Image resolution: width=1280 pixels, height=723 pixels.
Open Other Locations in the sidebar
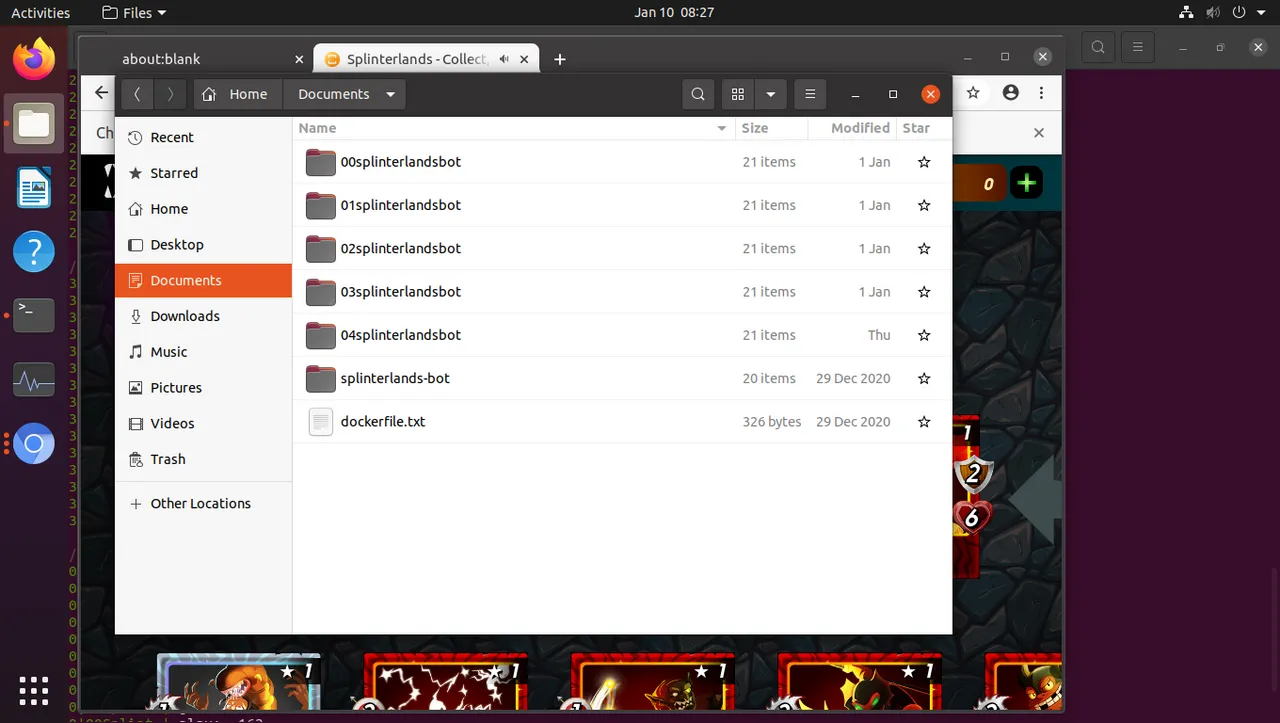point(203,504)
